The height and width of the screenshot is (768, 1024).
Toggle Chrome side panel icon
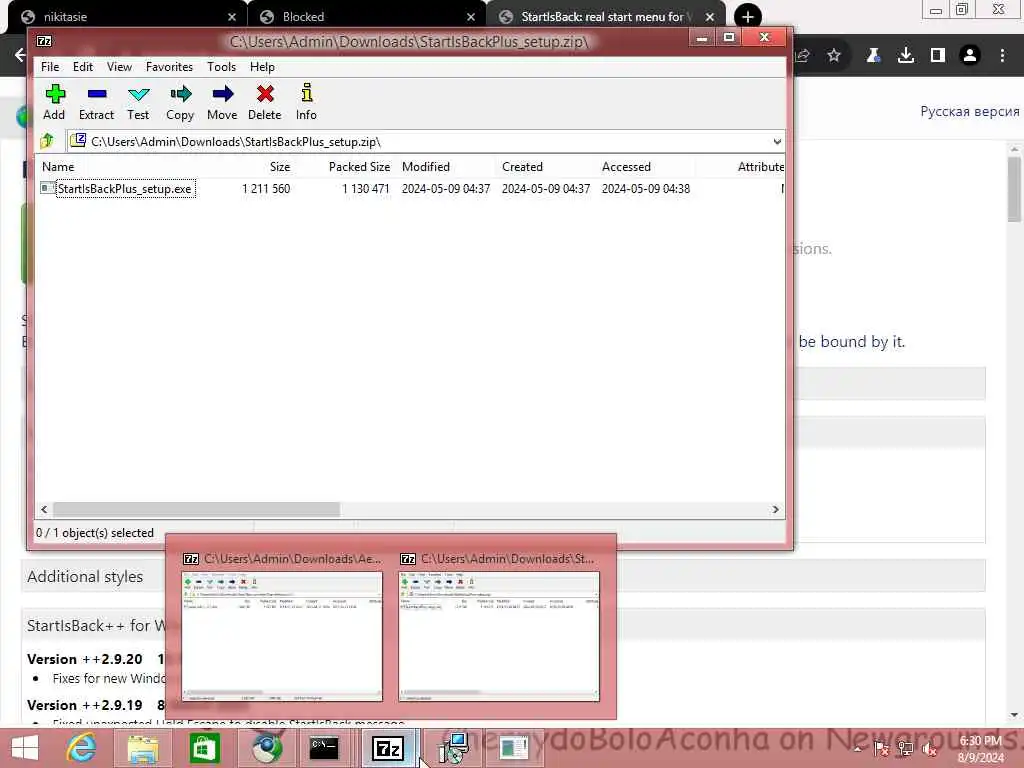938,56
